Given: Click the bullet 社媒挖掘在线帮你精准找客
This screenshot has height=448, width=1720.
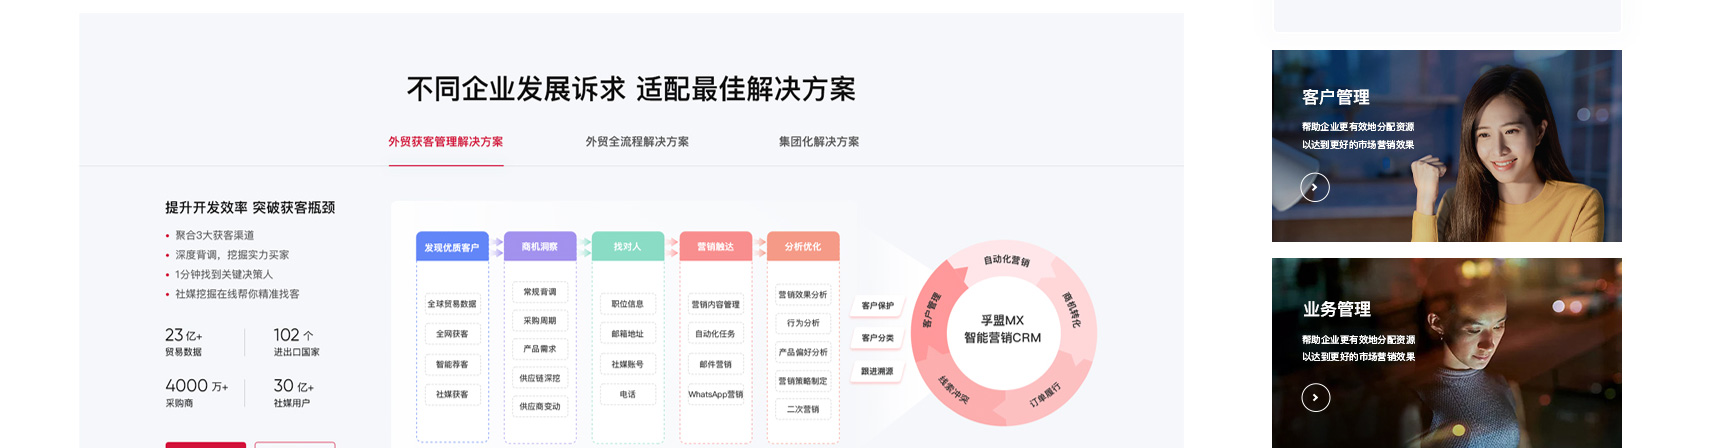Looking at the screenshot, I should point(237,294).
